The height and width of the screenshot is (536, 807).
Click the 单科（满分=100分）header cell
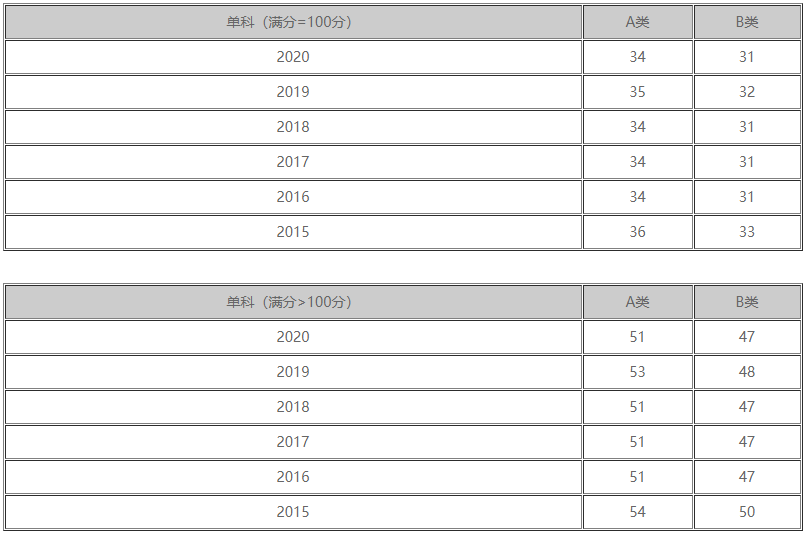293,22
